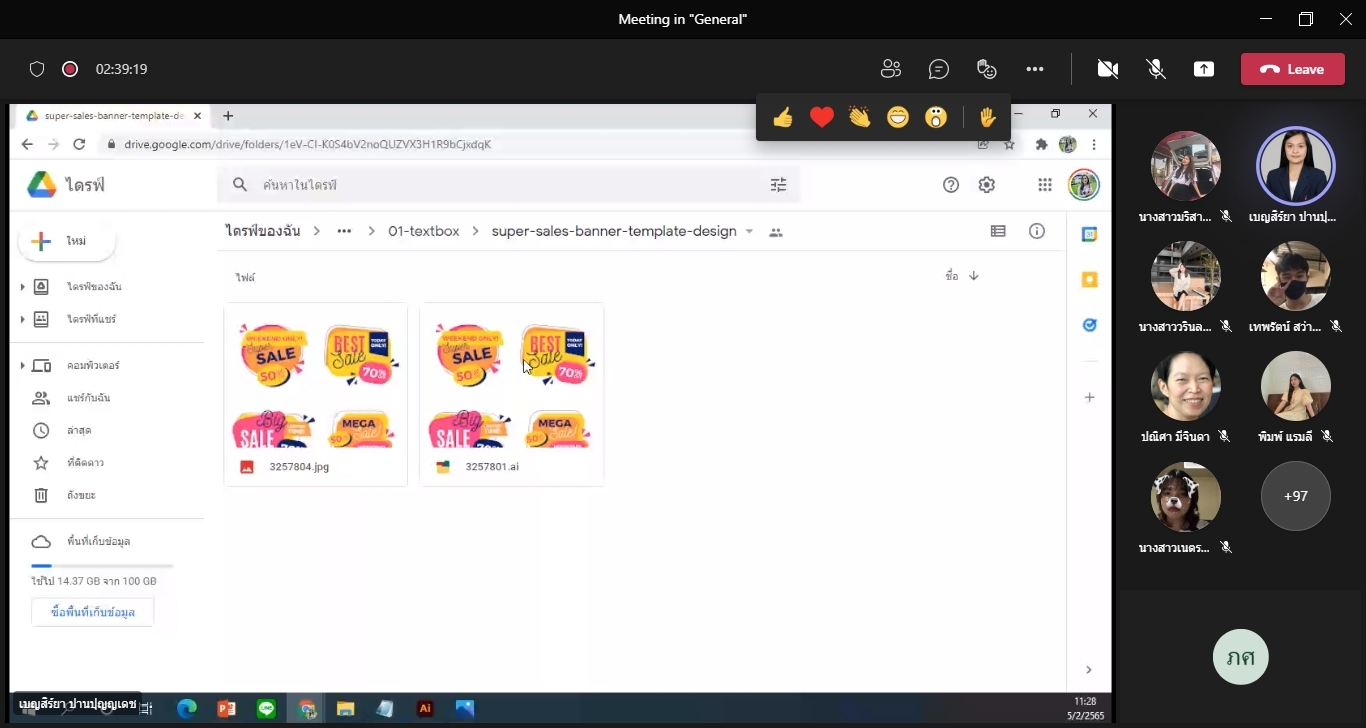
Task: Open the meeting chat icon
Action: pyautogui.click(x=938, y=69)
